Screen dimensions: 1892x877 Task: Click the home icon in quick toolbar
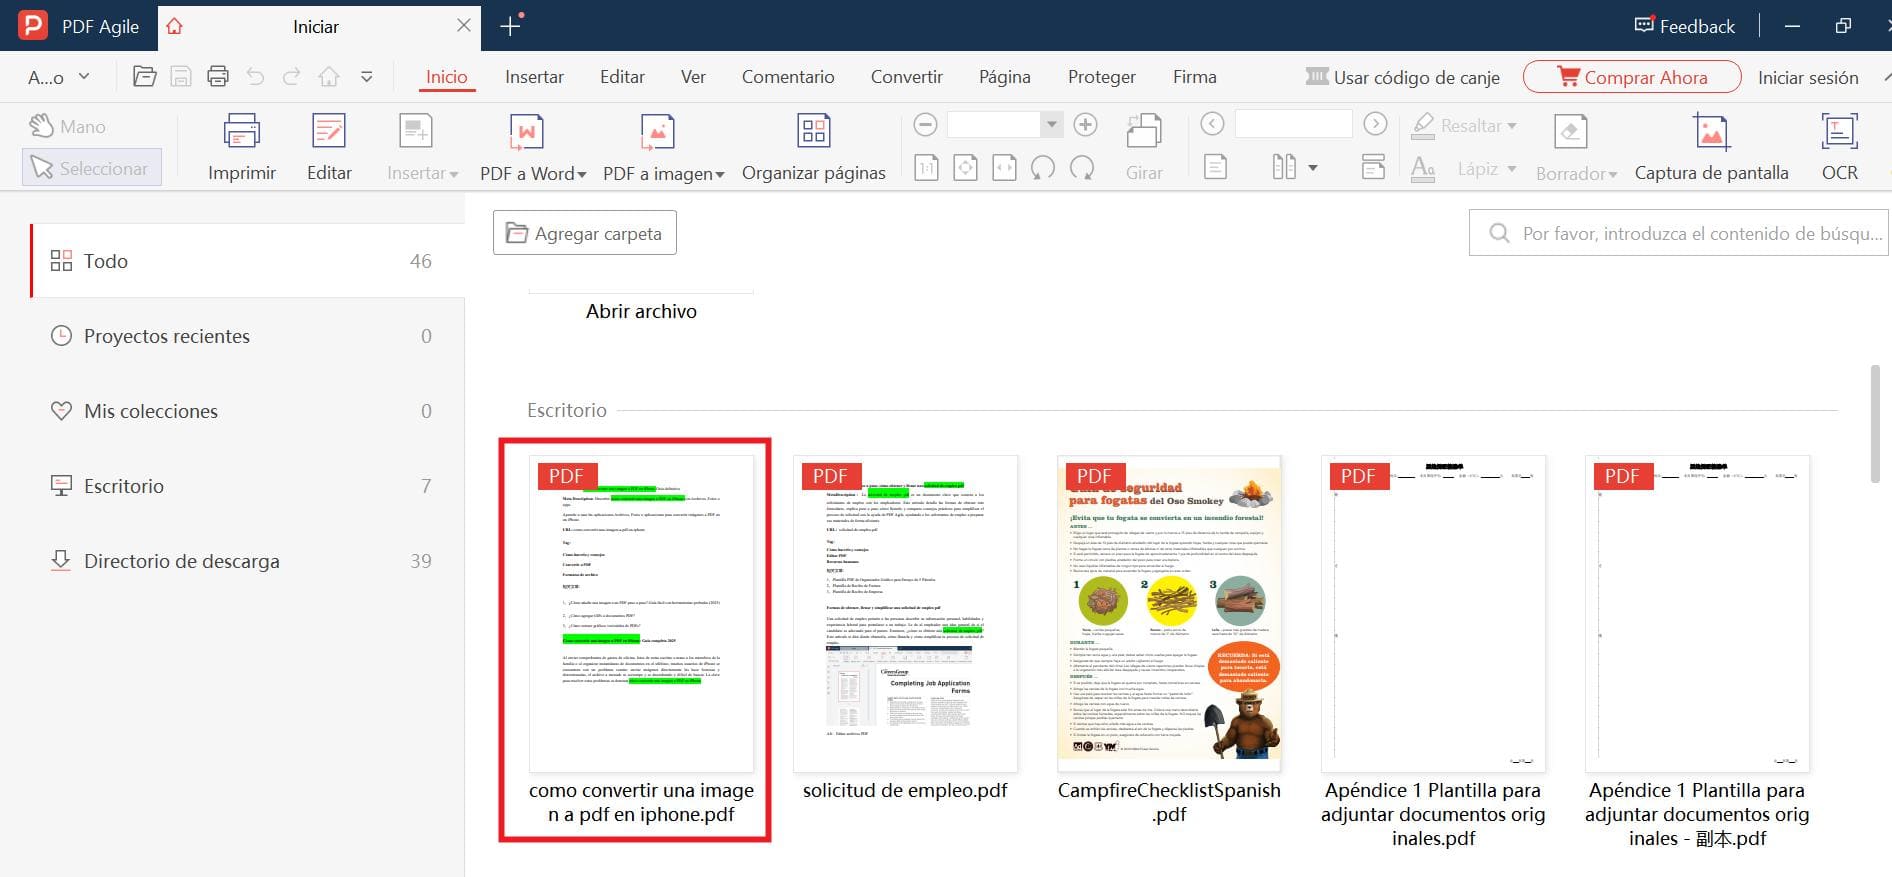(x=329, y=76)
